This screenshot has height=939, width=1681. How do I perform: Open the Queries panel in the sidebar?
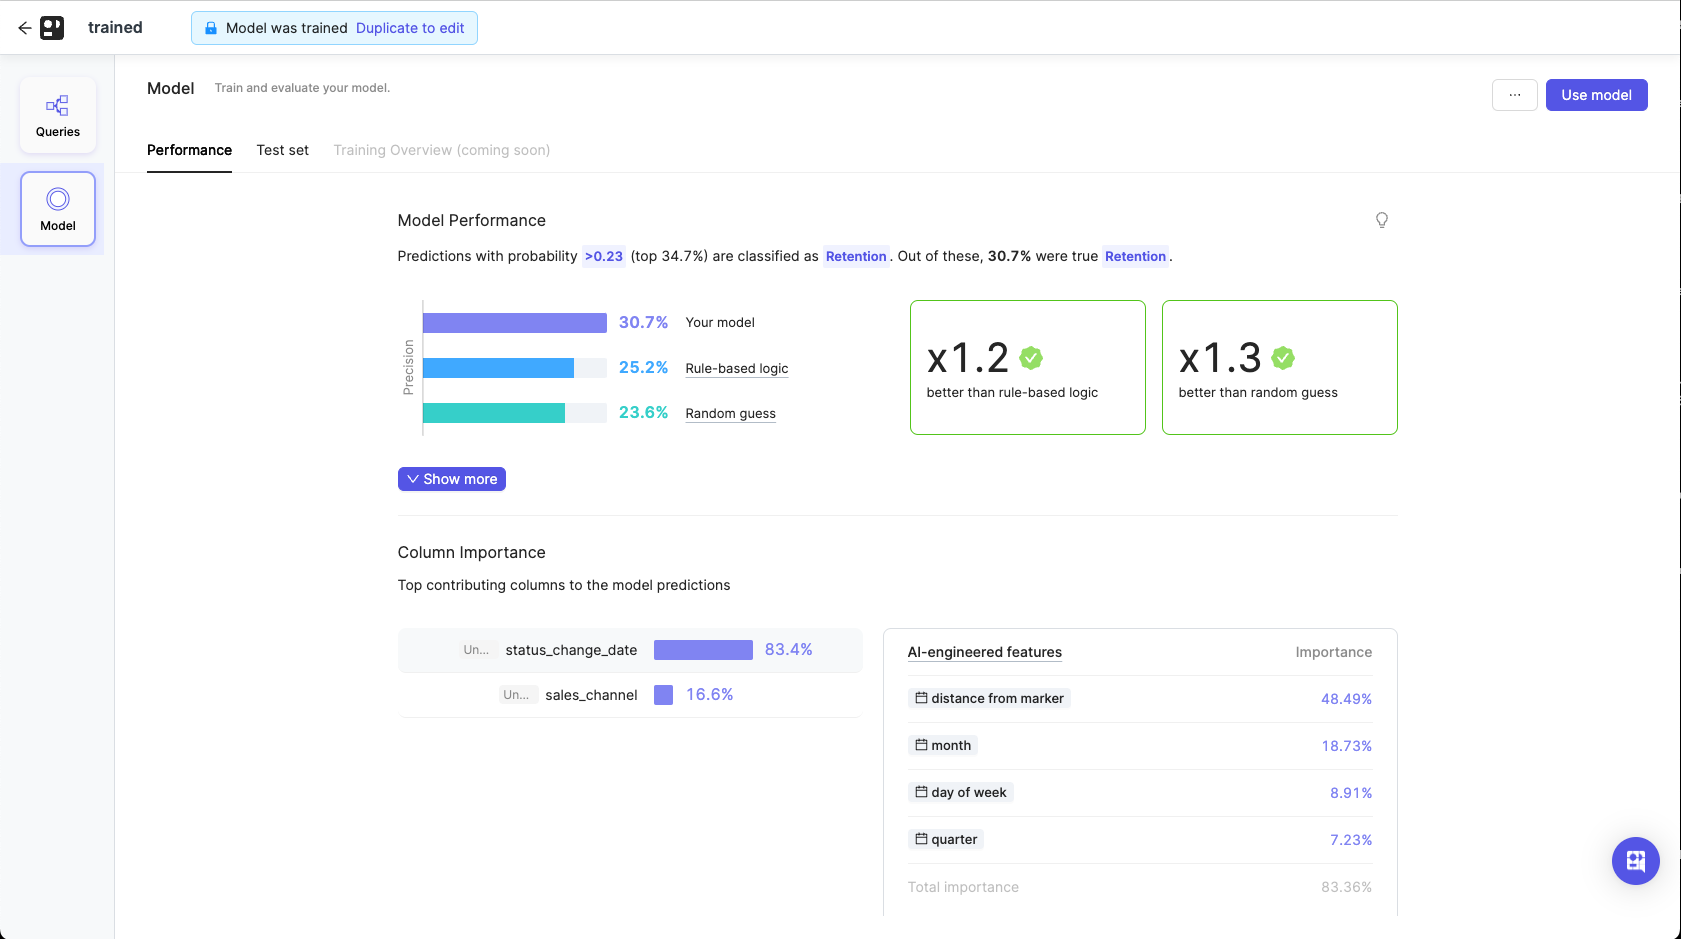tap(57, 114)
